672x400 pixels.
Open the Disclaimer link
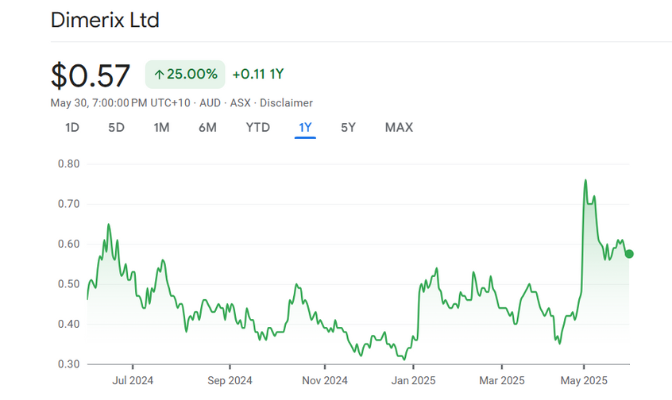coord(288,103)
